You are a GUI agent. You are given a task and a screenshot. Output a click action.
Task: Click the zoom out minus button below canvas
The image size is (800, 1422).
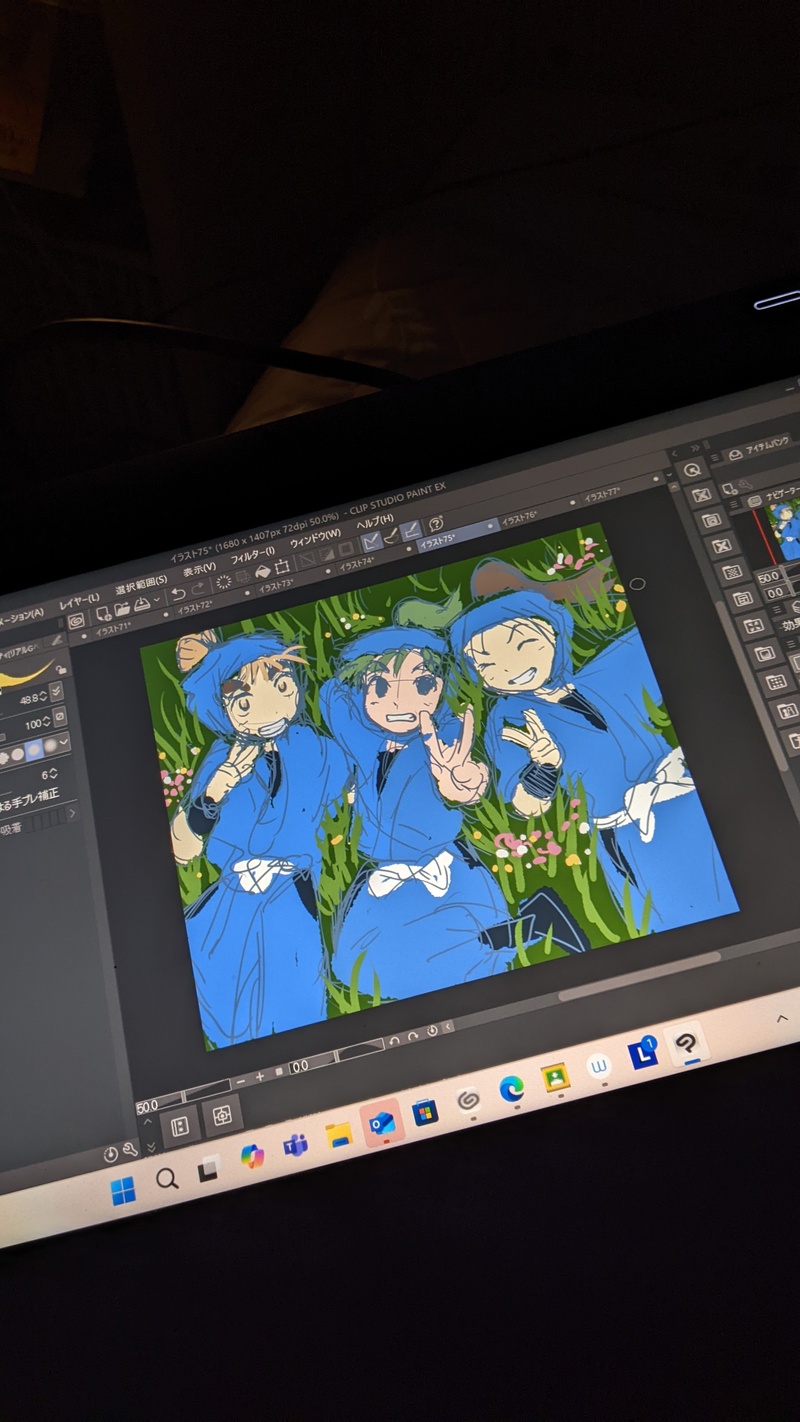(240, 1082)
